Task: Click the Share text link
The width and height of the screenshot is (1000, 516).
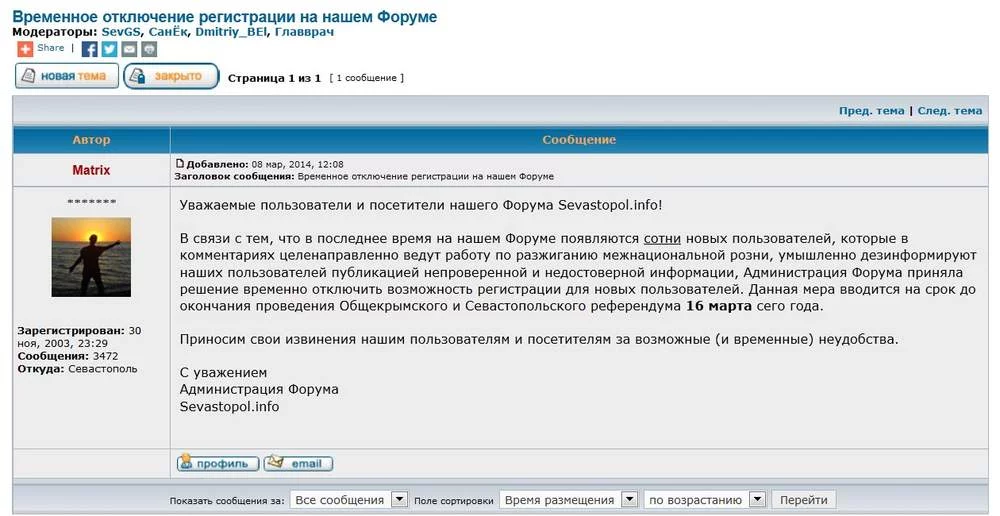Action: point(50,48)
